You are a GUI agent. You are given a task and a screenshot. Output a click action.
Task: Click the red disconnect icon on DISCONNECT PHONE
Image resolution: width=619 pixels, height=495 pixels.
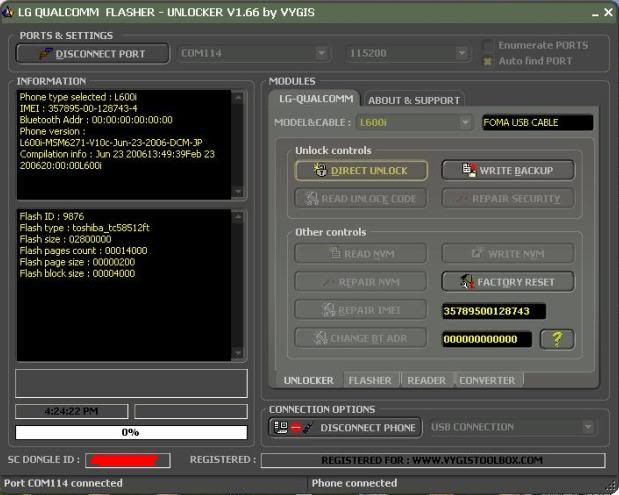point(296,428)
